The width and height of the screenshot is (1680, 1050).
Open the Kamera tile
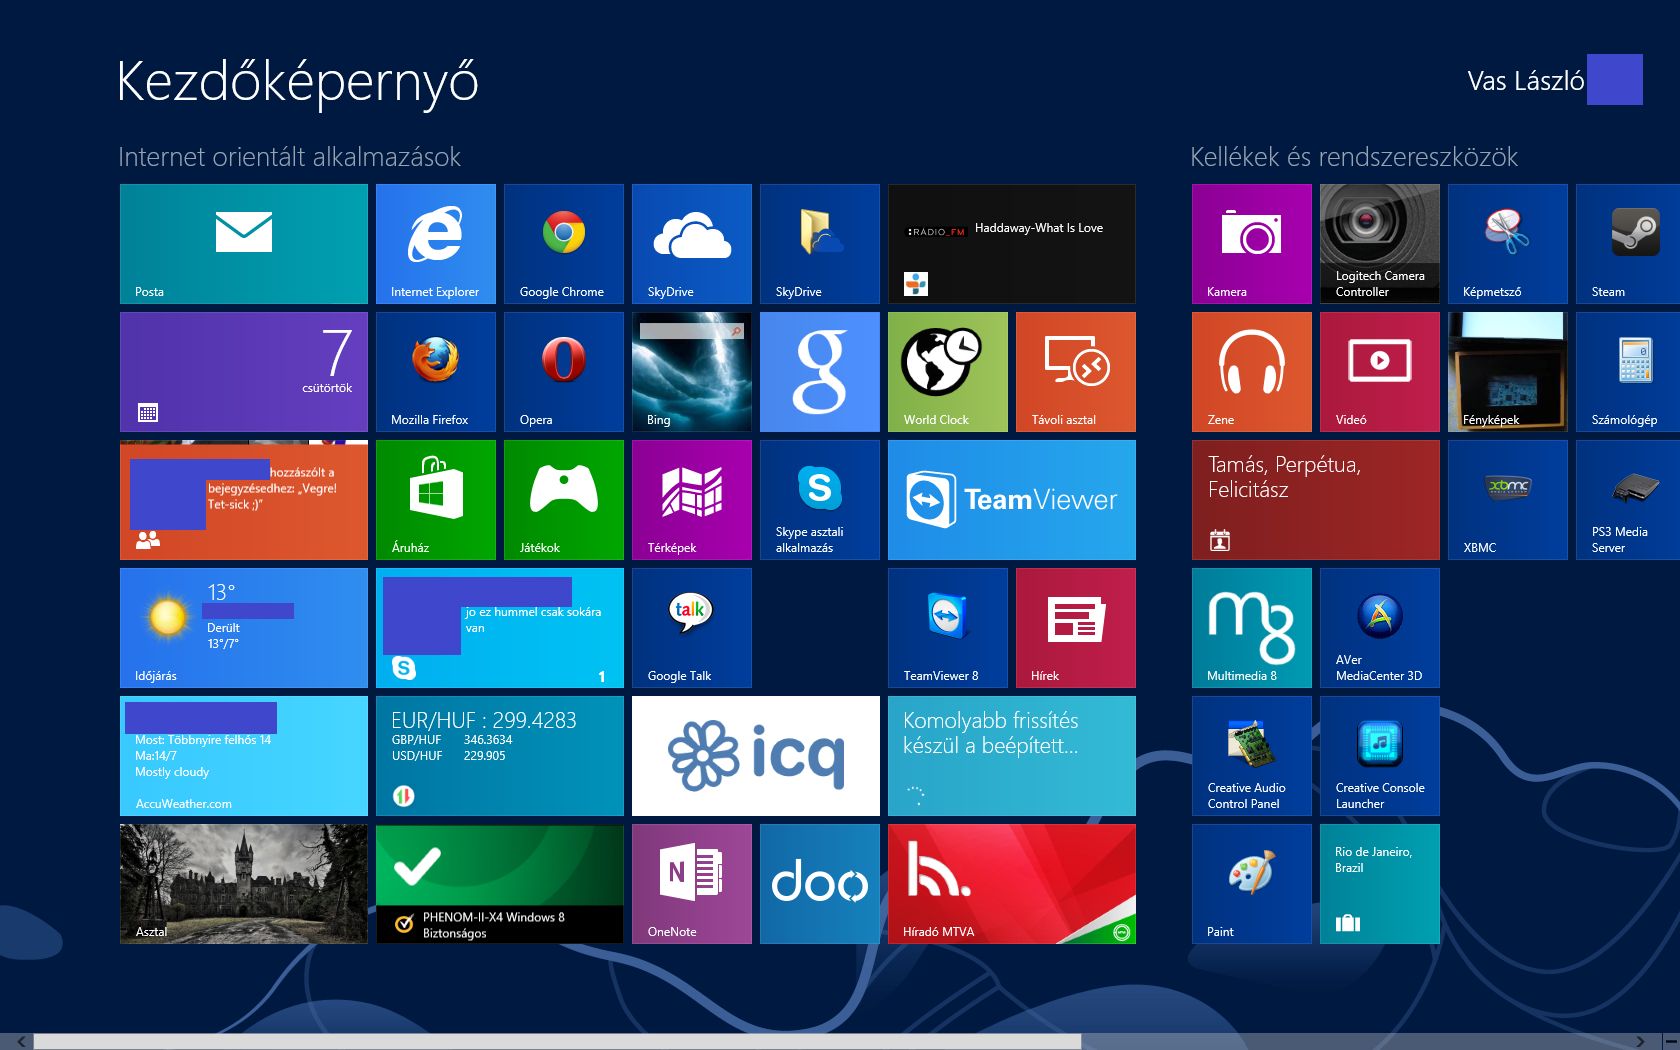1252,244
